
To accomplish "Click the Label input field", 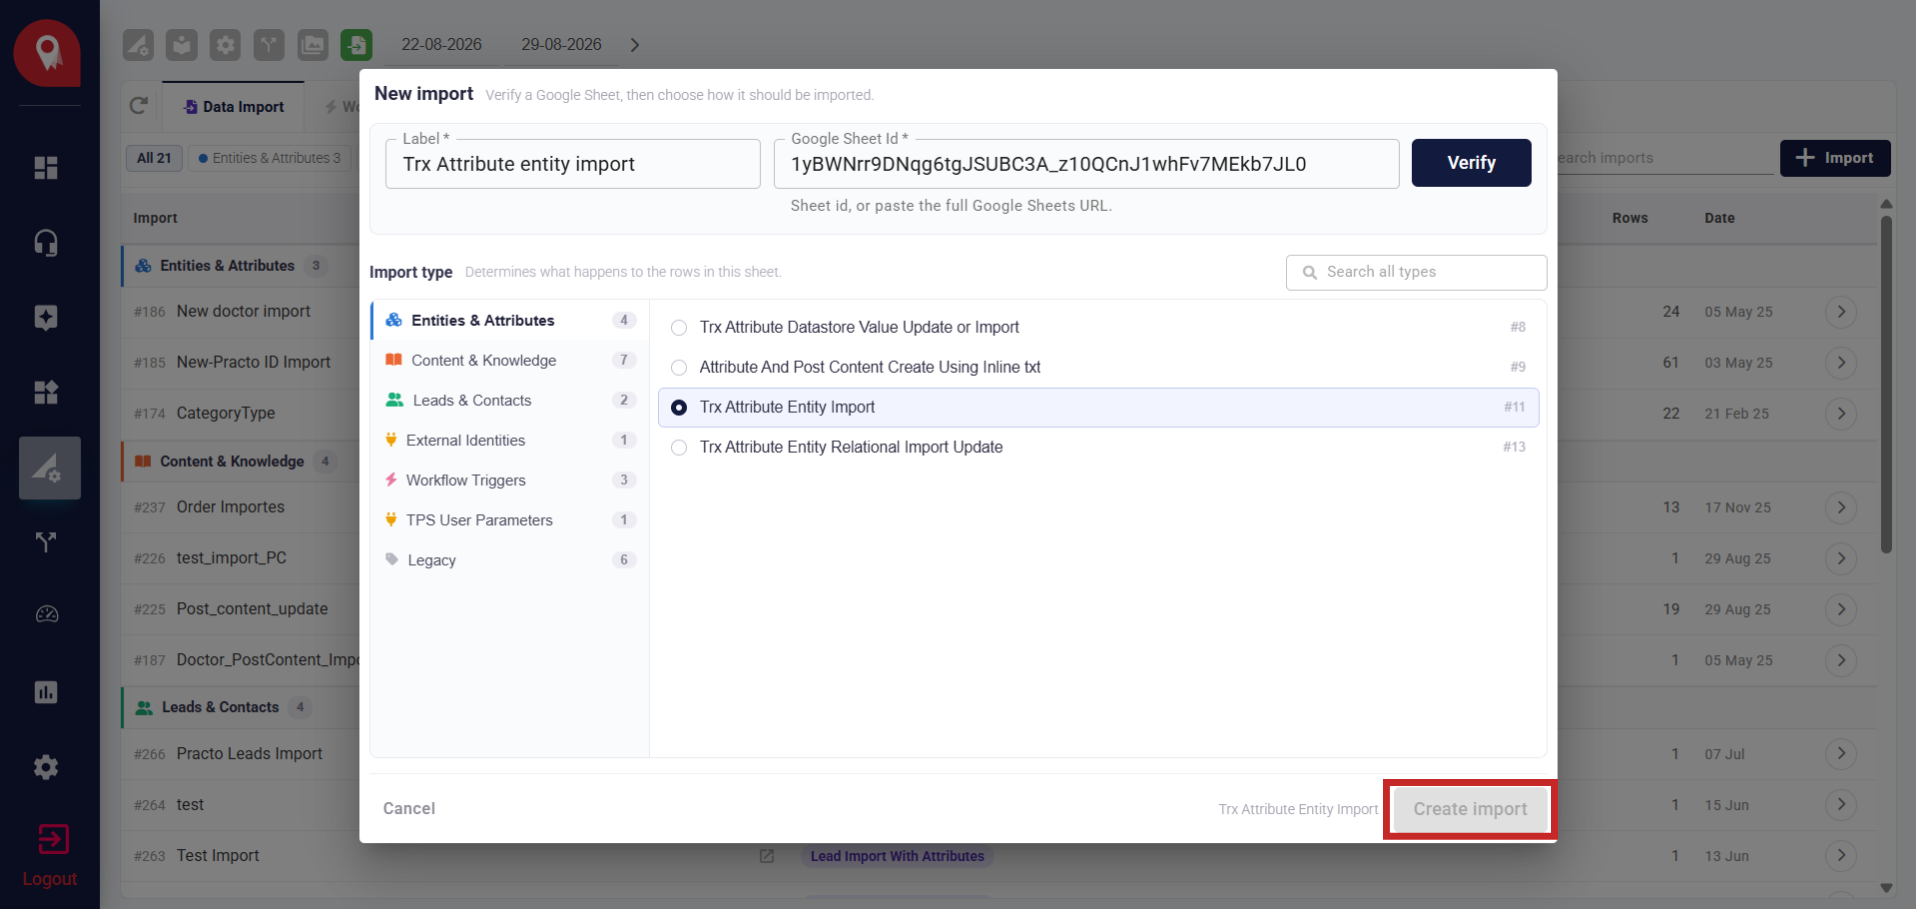I will click(573, 164).
